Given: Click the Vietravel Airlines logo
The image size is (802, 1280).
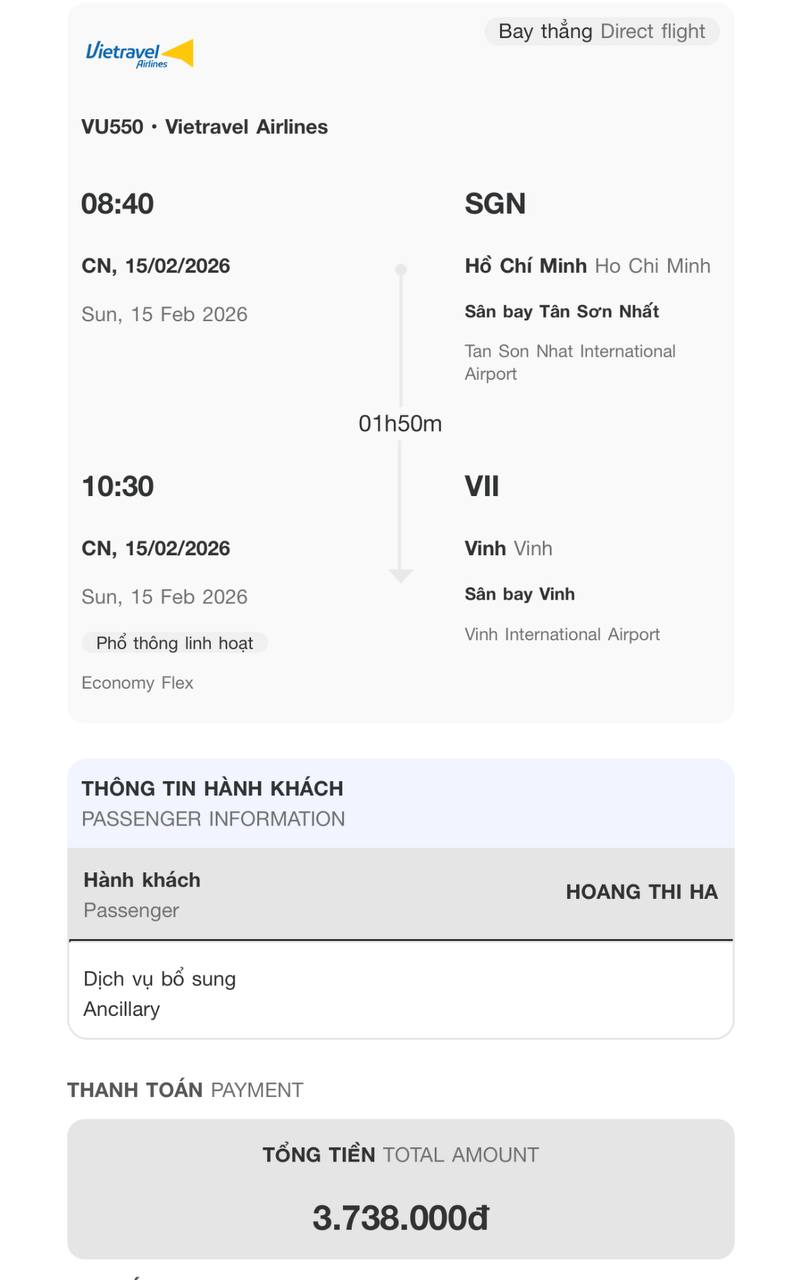Looking at the screenshot, I should coord(139,53).
